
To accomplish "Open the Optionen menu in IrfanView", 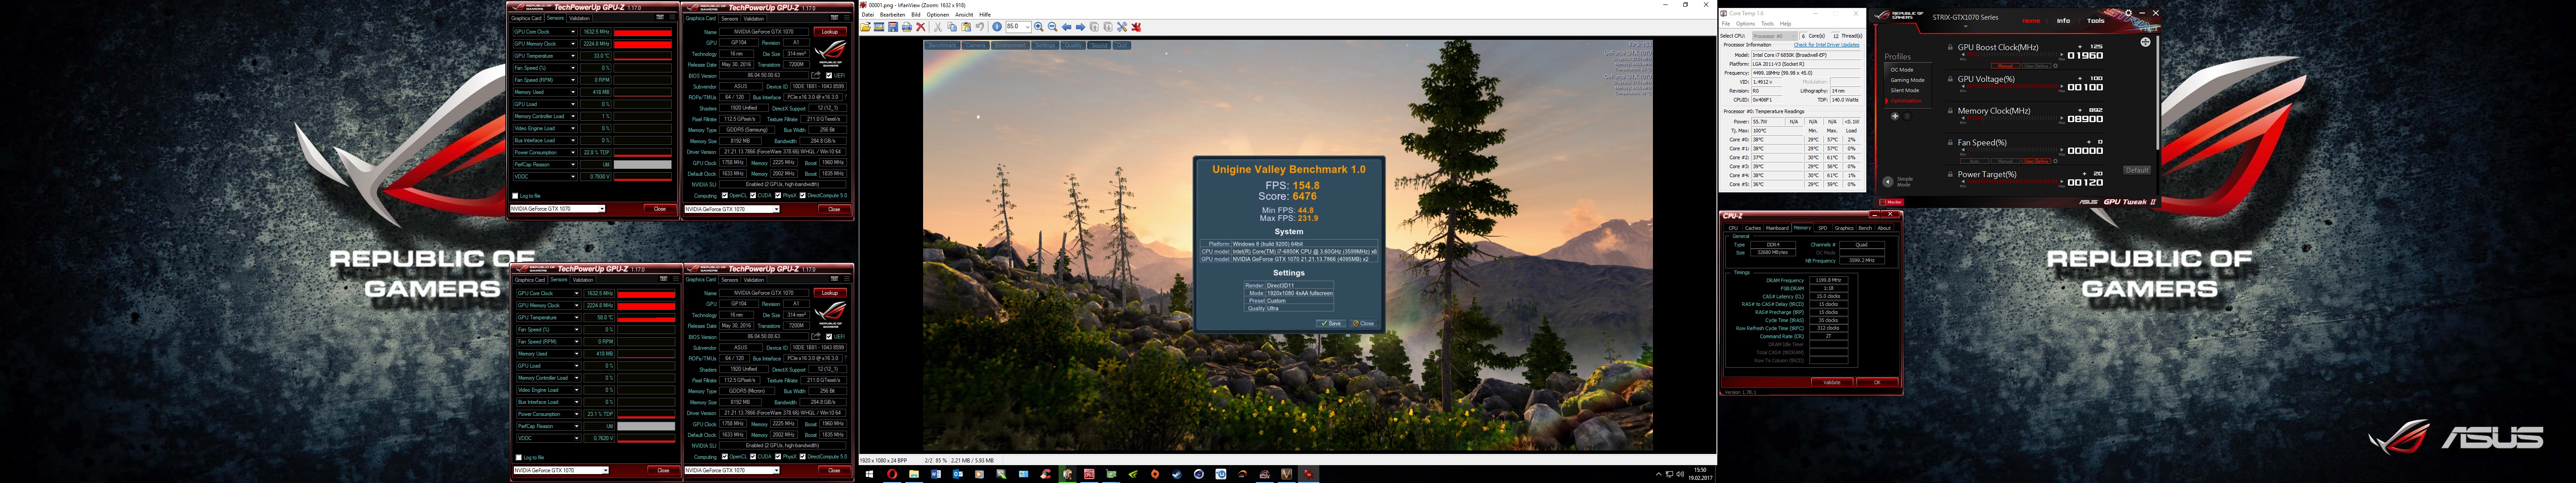I will tap(938, 15).
